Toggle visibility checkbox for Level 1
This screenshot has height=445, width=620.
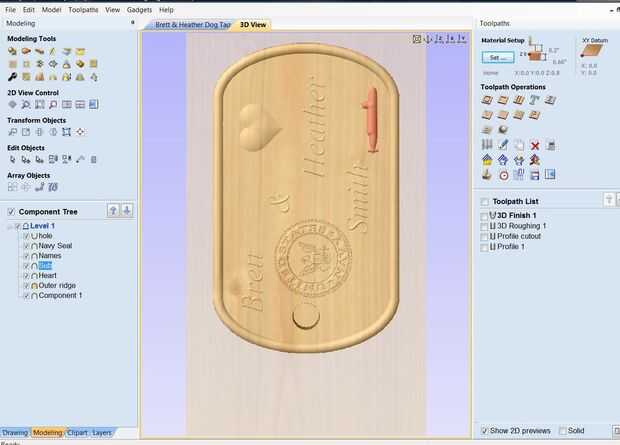tap(17, 226)
